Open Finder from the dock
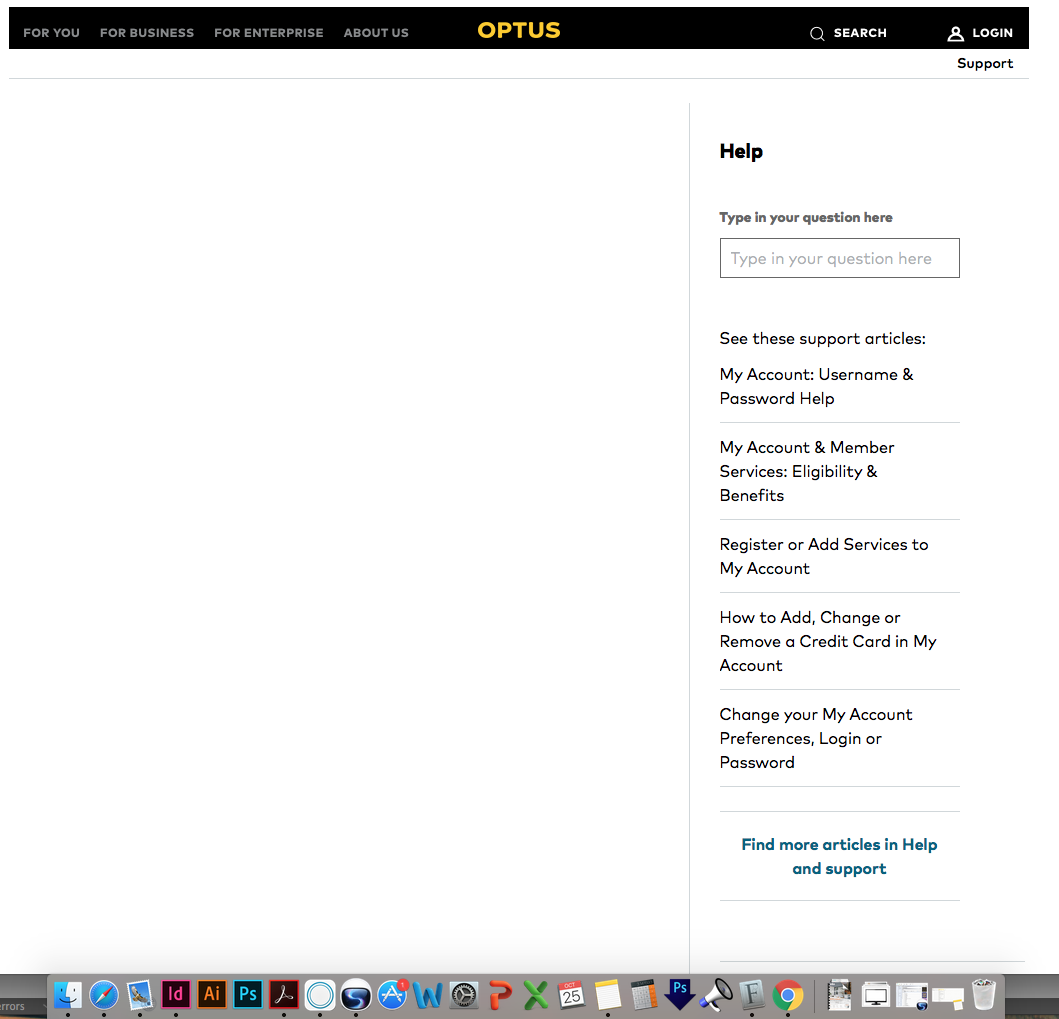The height and width of the screenshot is (1019, 1059). pyautogui.click(x=68, y=995)
